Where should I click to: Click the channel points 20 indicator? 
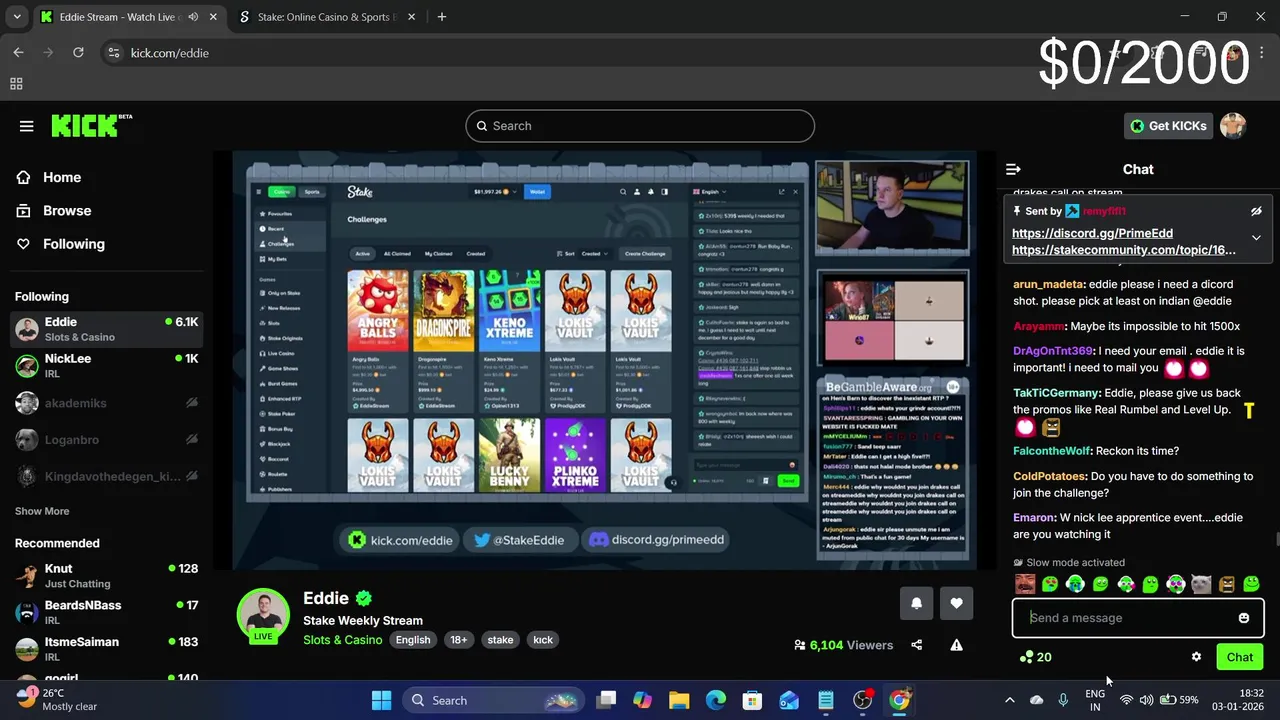(1035, 657)
